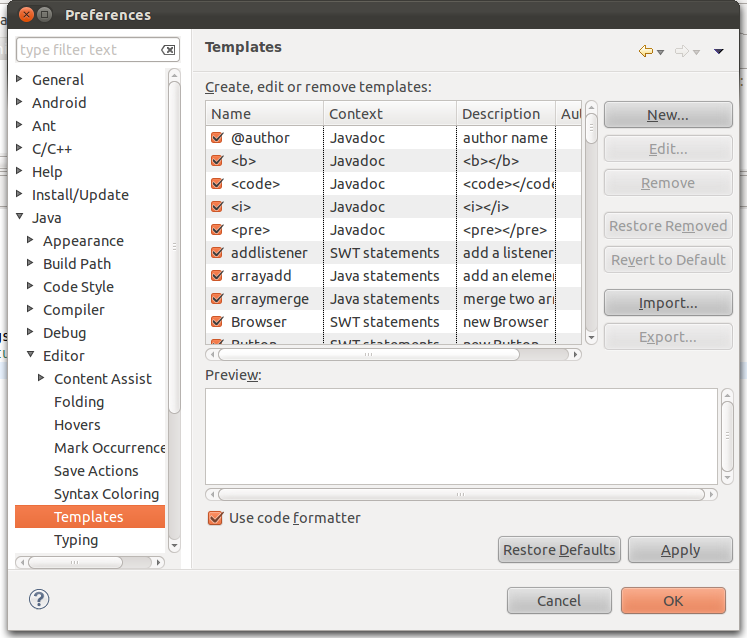The height and width of the screenshot is (638, 747).
Task: Collapse the Java tree node
Action: point(20,217)
